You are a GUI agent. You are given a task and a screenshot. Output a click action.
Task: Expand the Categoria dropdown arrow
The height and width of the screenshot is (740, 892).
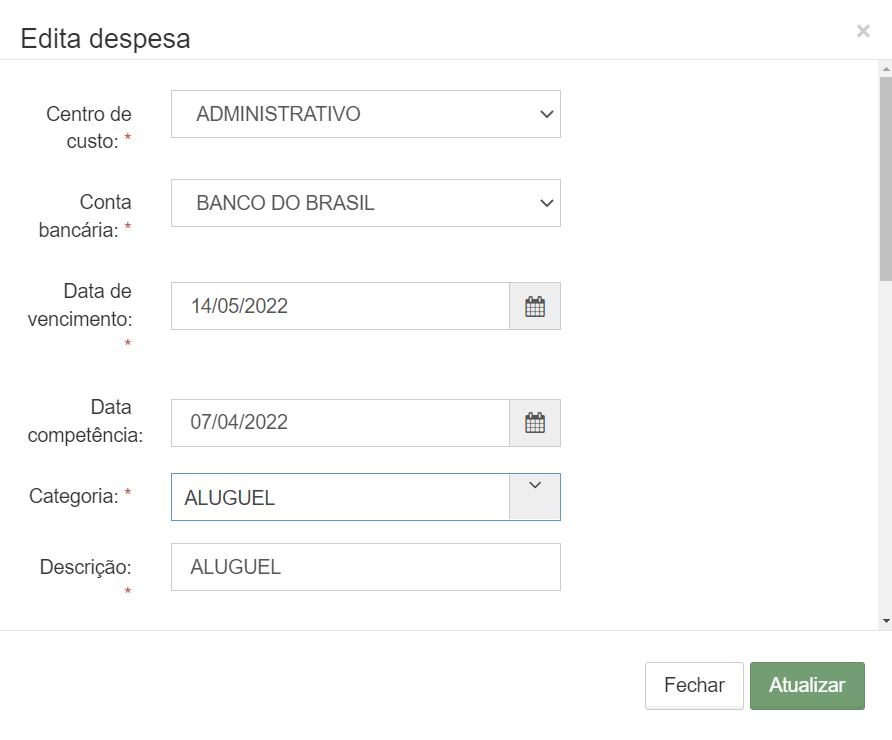tap(535, 497)
